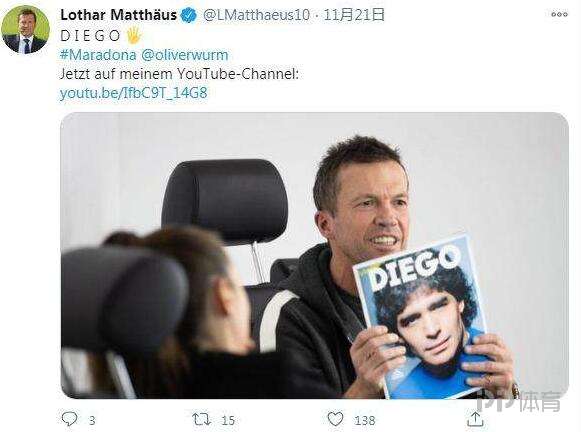Like the tweet with the heart icon
Screen dimensions: 581x432
click(335, 419)
